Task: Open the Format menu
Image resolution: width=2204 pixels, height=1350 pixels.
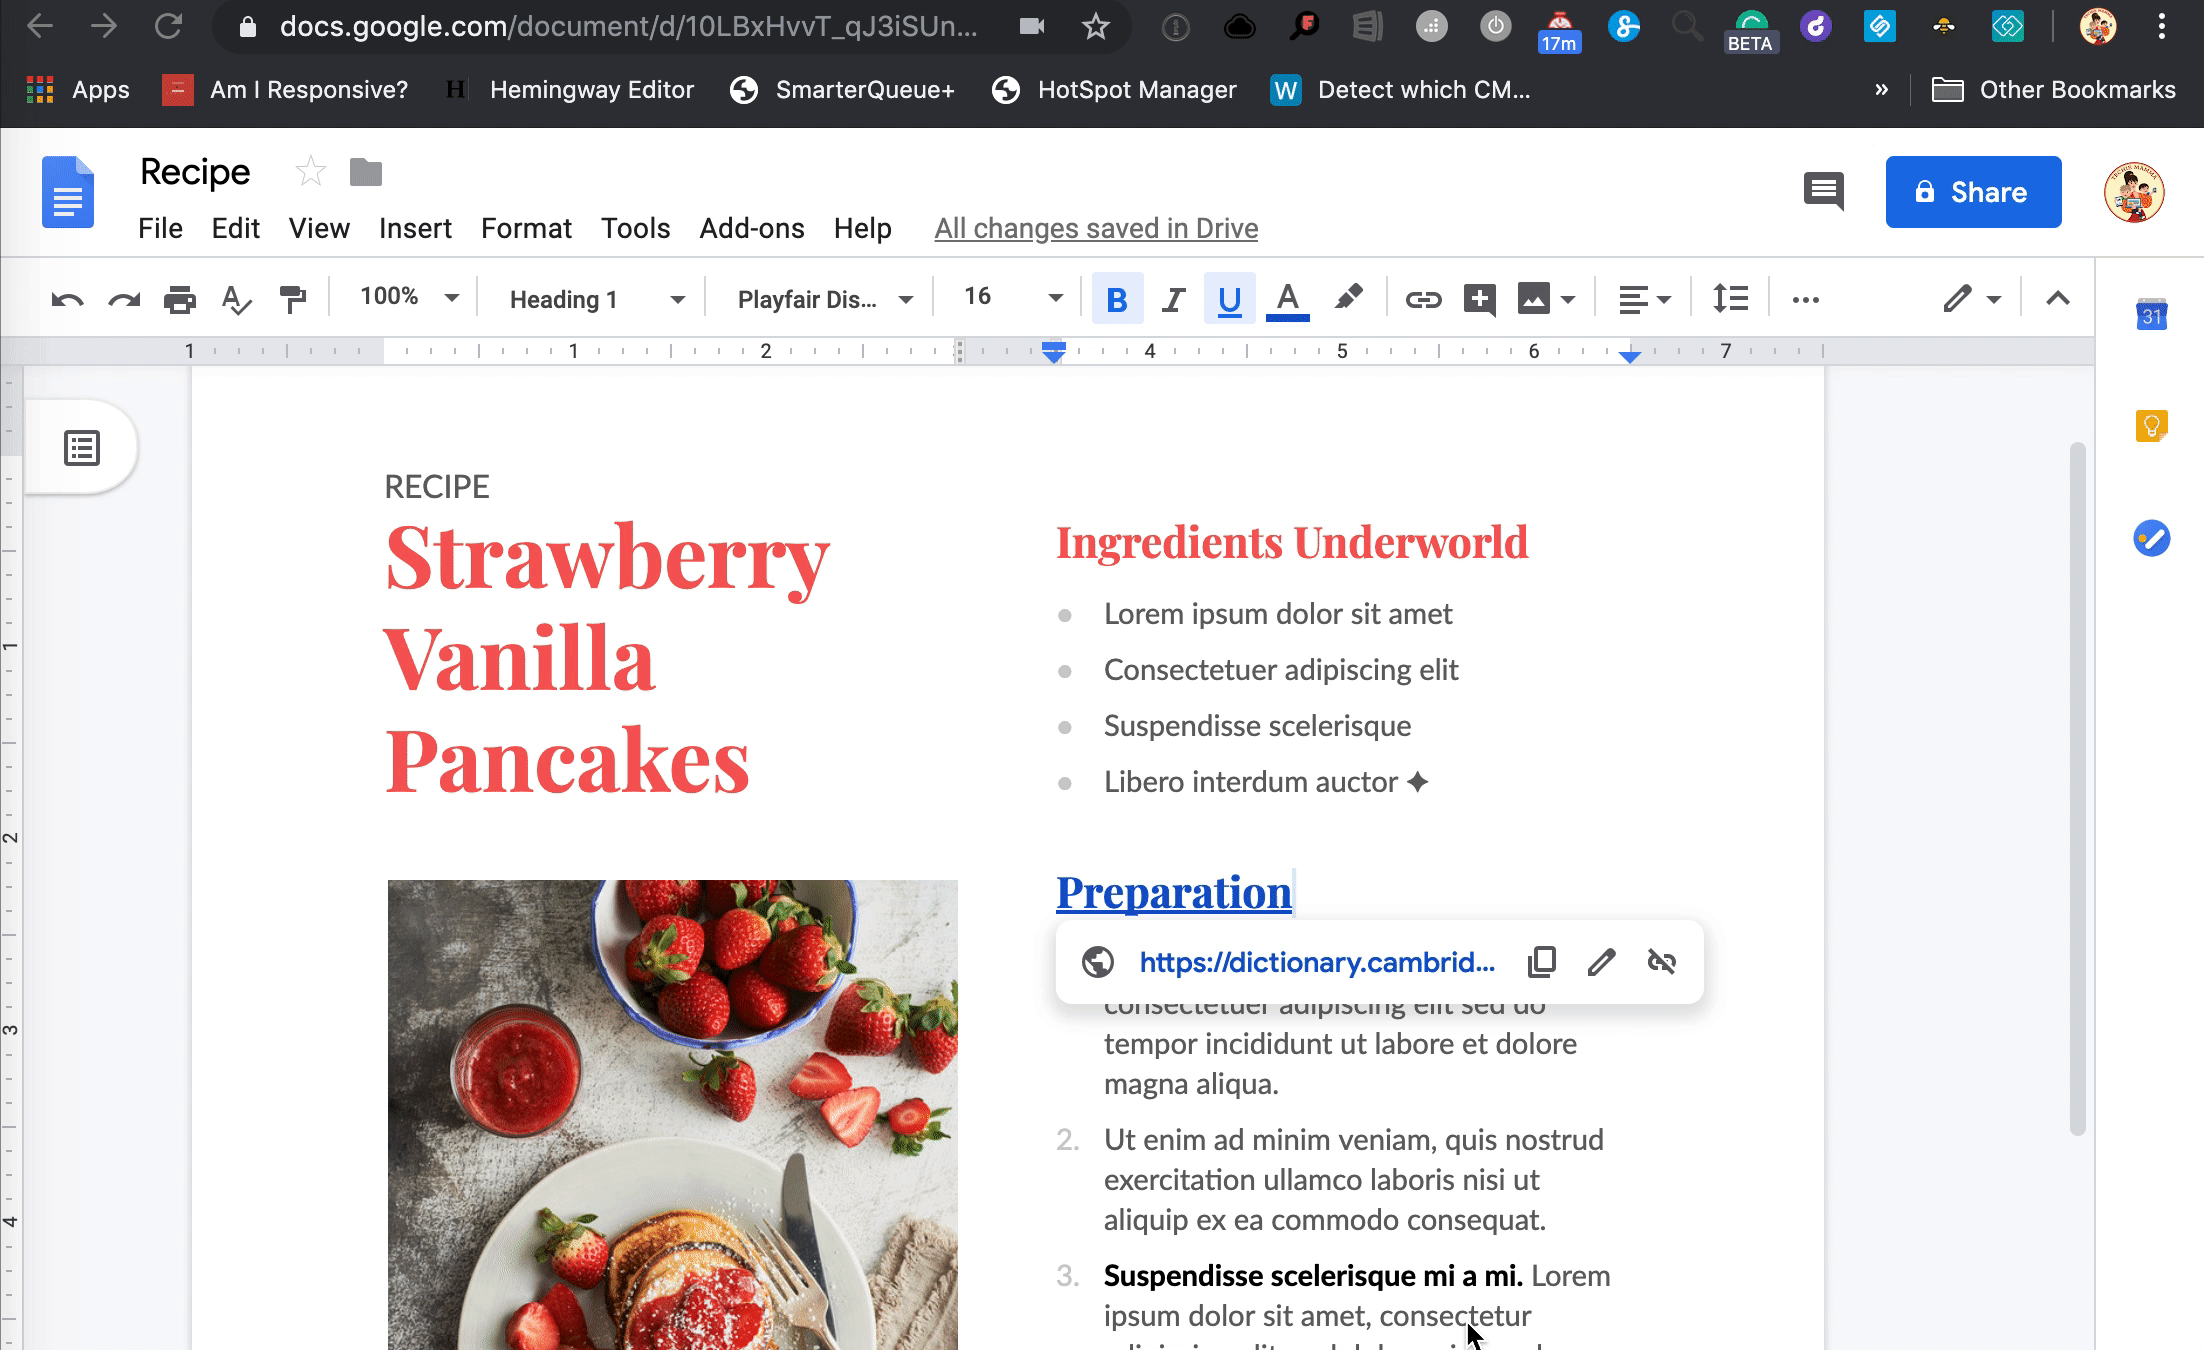Action: click(x=526, y=228)
